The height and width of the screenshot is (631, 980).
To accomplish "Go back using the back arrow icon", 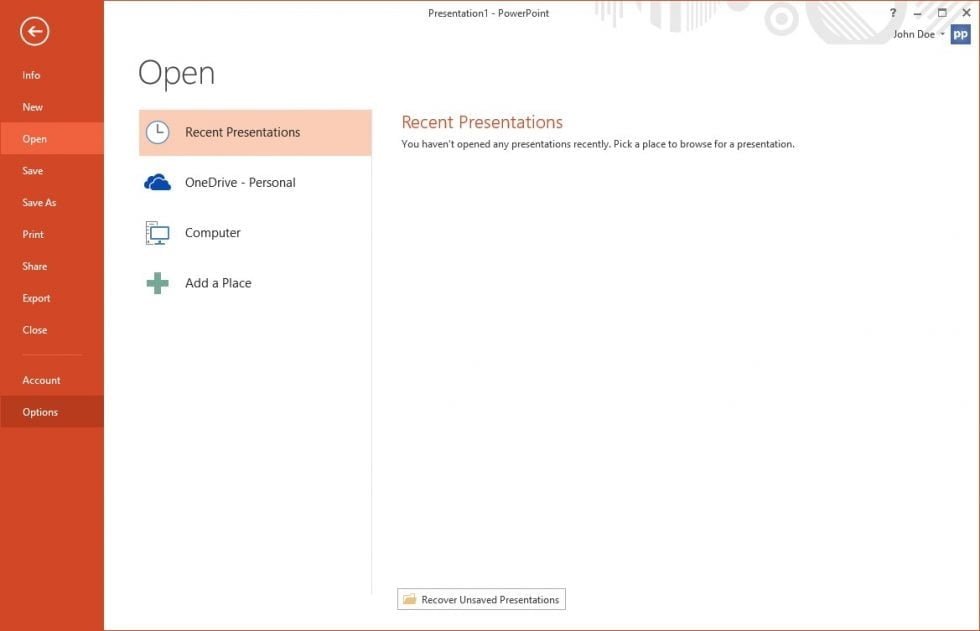I will click(x=34, y=31).
